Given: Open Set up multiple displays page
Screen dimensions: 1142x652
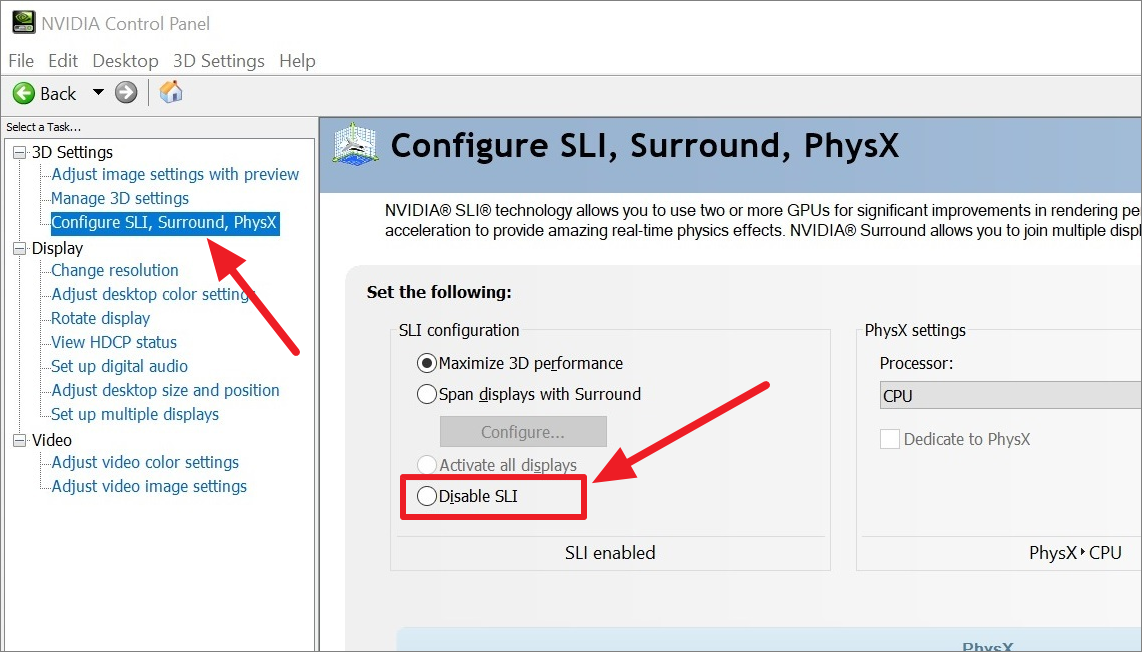Looking at the screenshot, I should (x=135, y=415).
